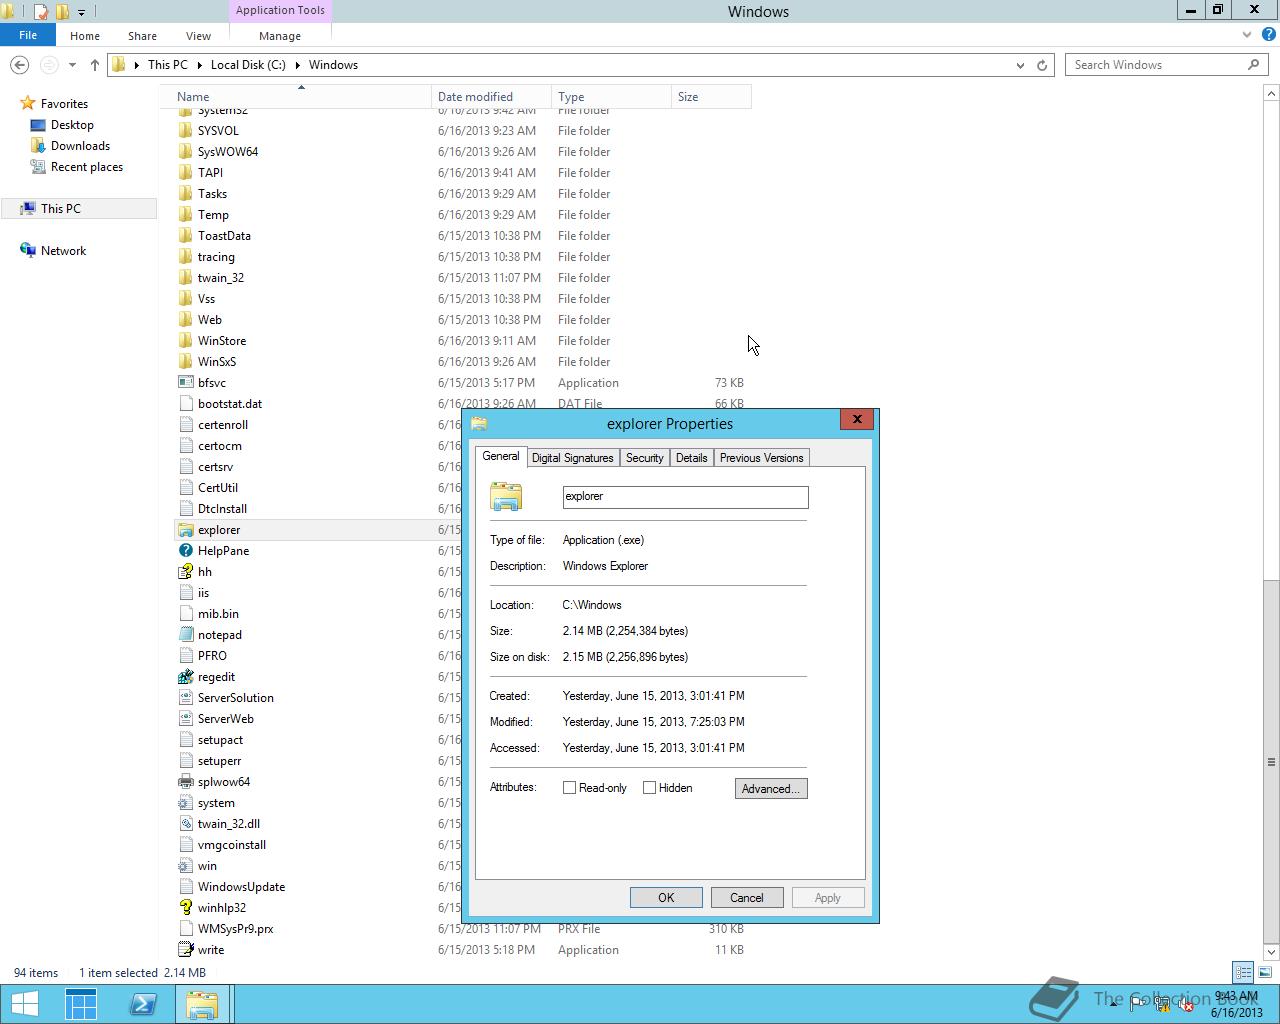Sort by the Name column header
This screenshot has height=1024, width=1280.
pos(300,97)
